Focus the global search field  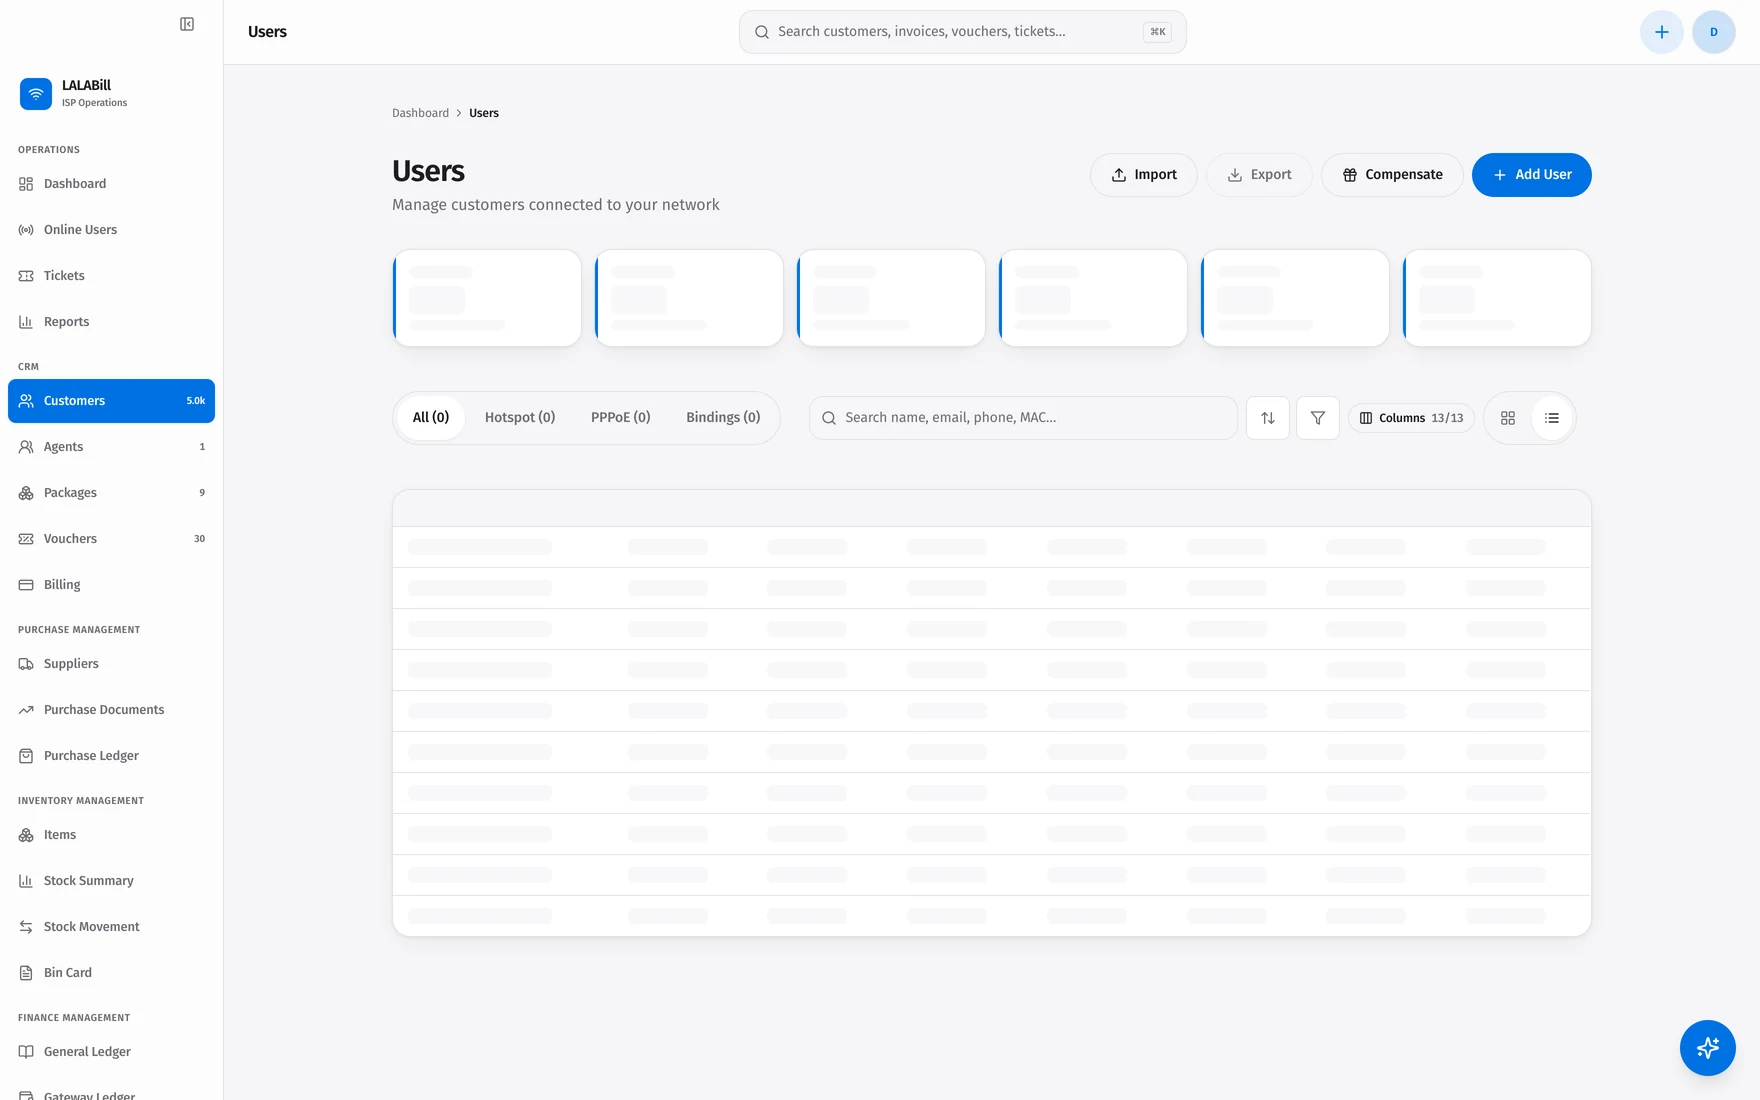tap(962, 32)
